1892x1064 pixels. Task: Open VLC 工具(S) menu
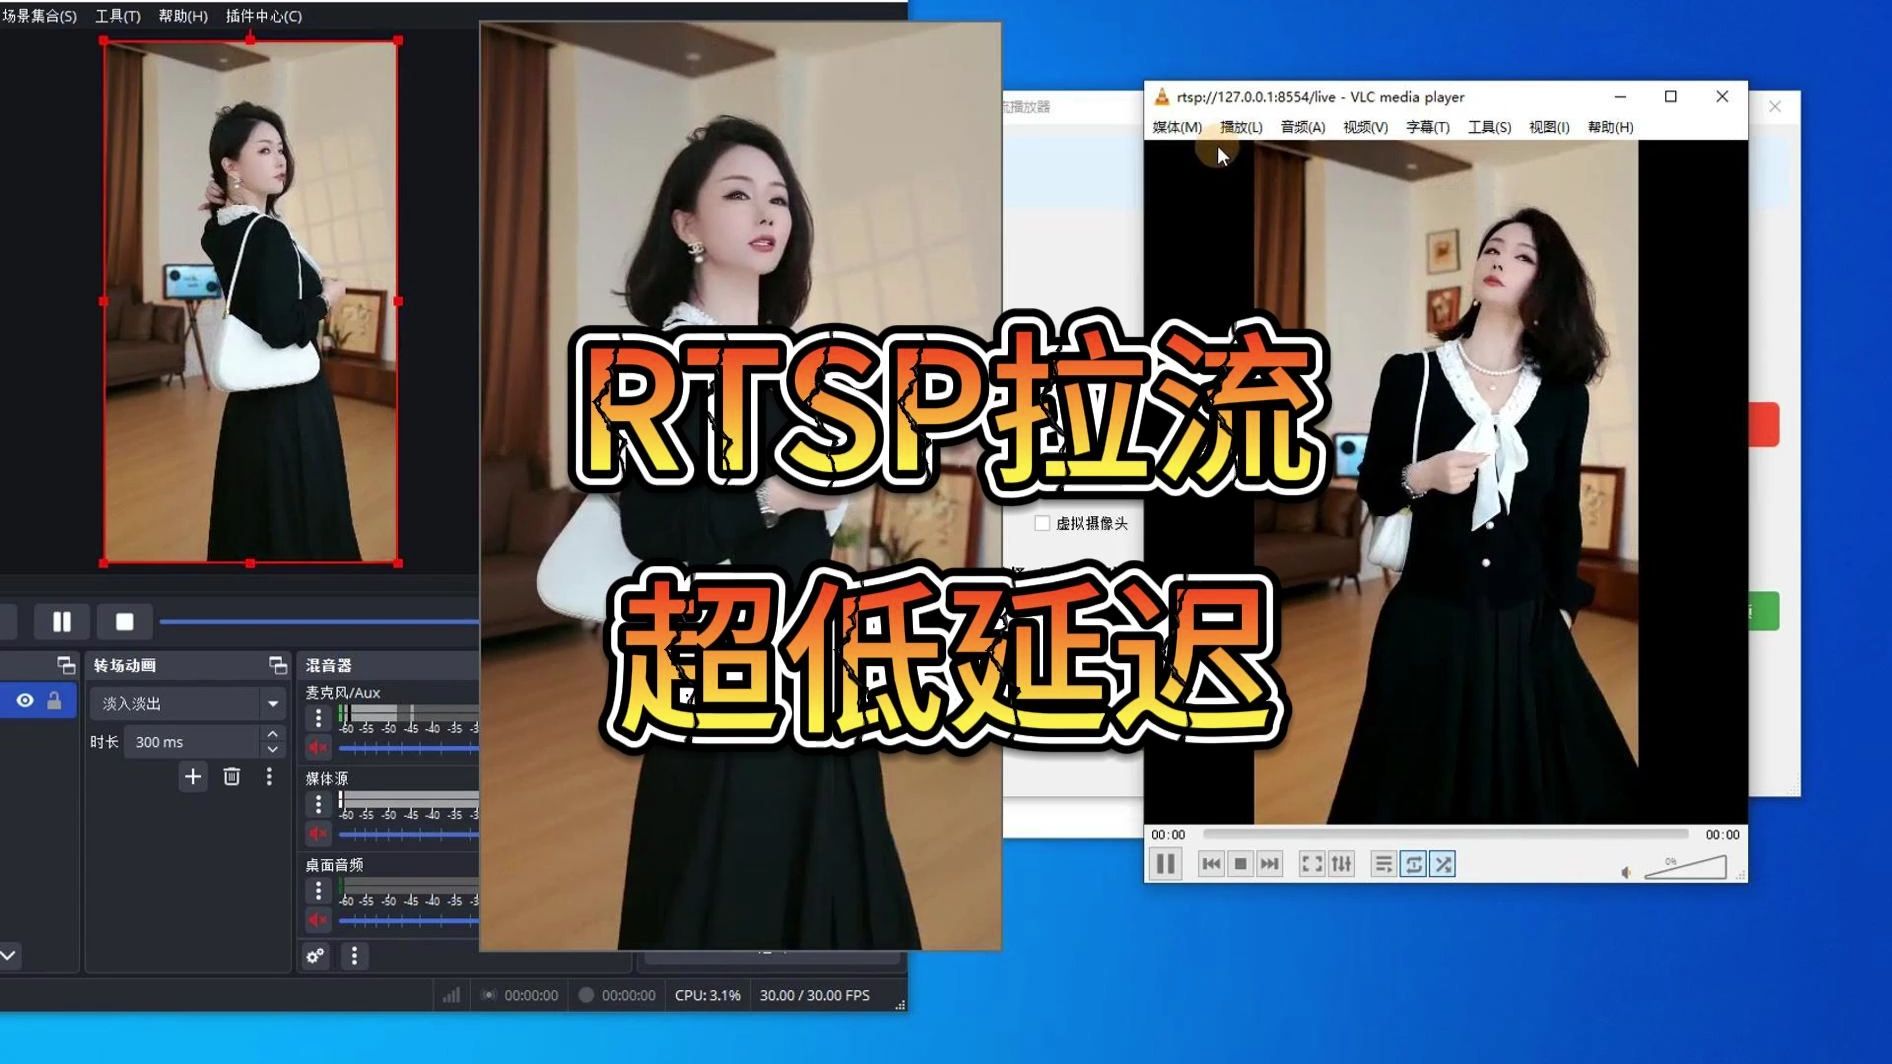(1489, 127)
